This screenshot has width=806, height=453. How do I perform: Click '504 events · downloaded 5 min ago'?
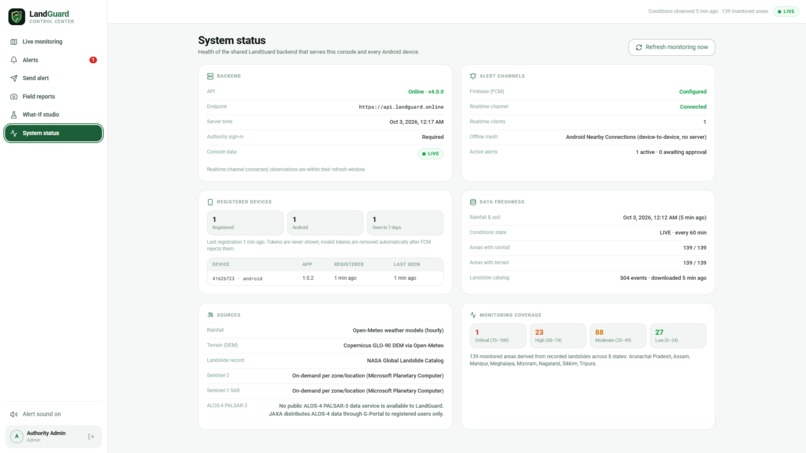click(x=663, y=278)
